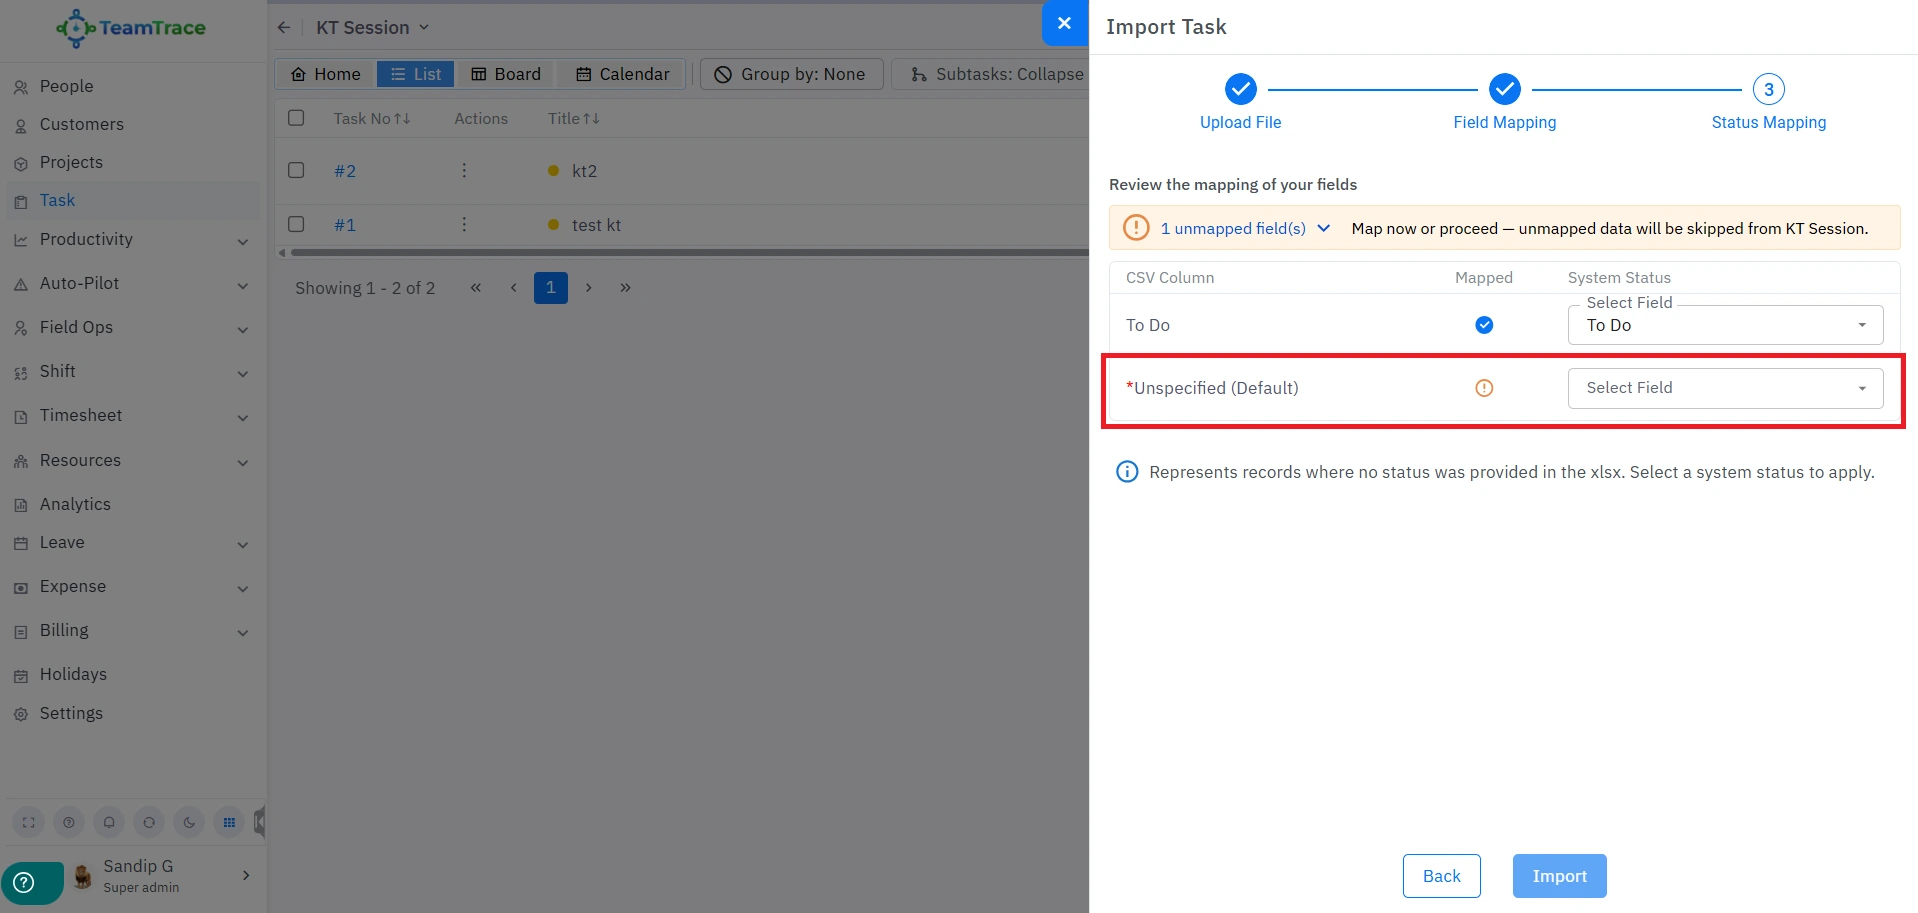1918x913 pixels.
Task: Open the Calendar view tab
Action: pos(622,74)
